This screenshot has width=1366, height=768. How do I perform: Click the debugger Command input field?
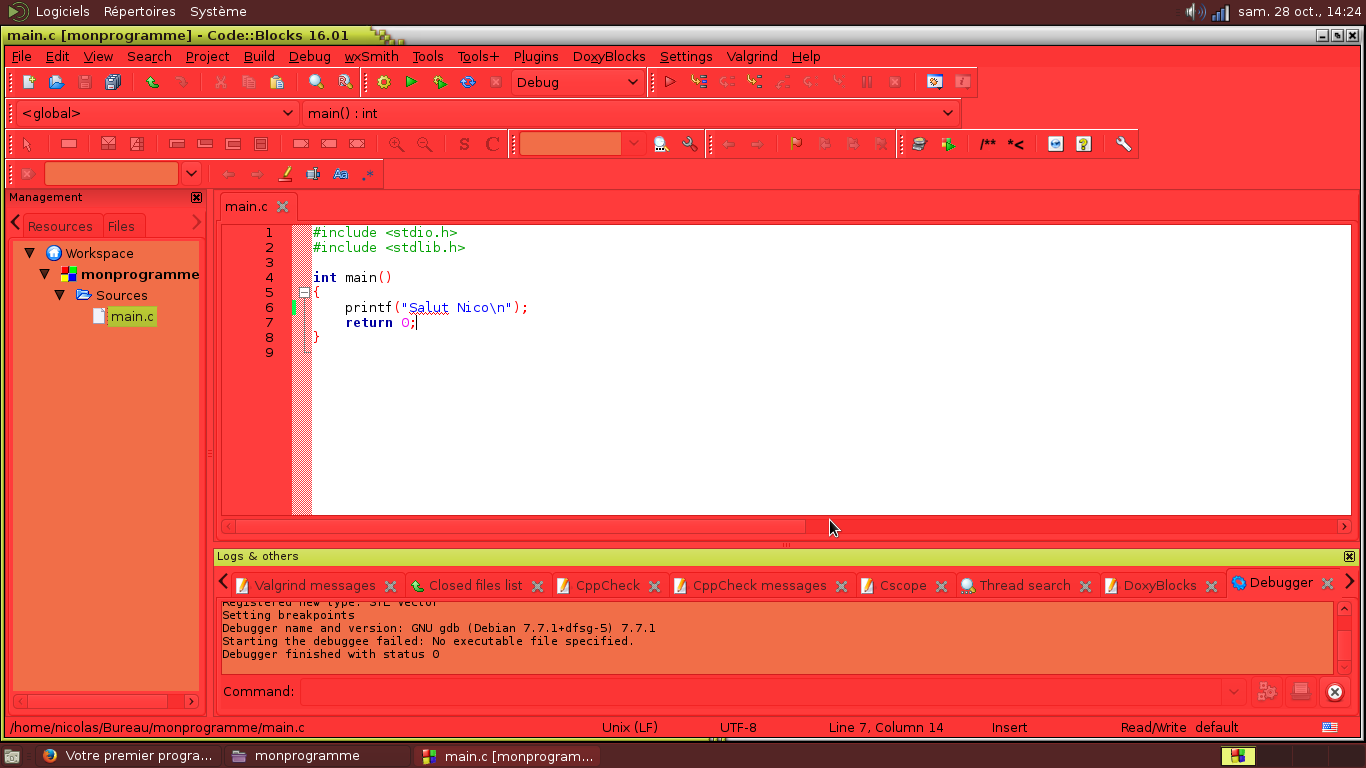[x=760, y=691]
